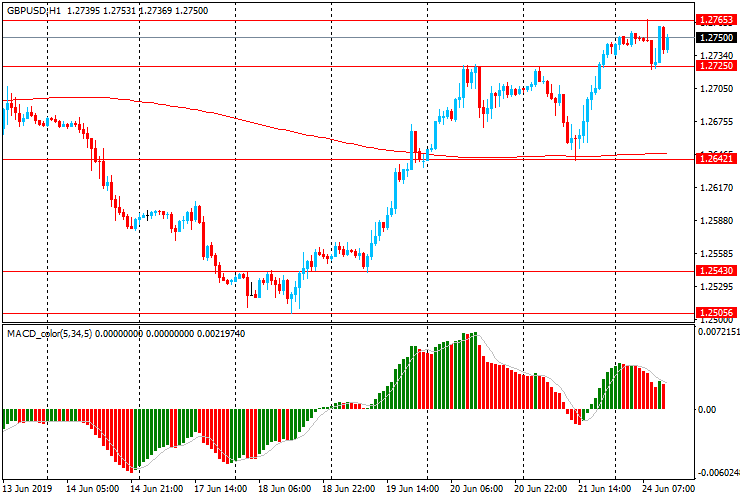Click the 20 Jun 06:00 time label

pyautogui.click(x=477, y=488)
